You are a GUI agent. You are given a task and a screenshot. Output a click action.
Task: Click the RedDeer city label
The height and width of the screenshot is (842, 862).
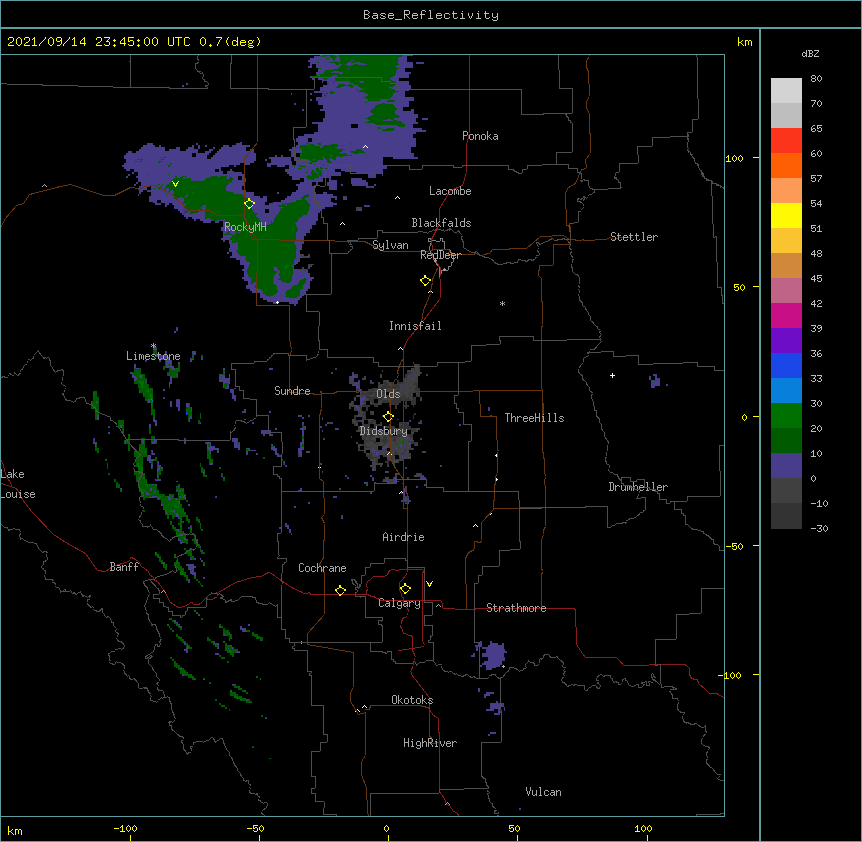pyautogui.click(x=440, y=255)
